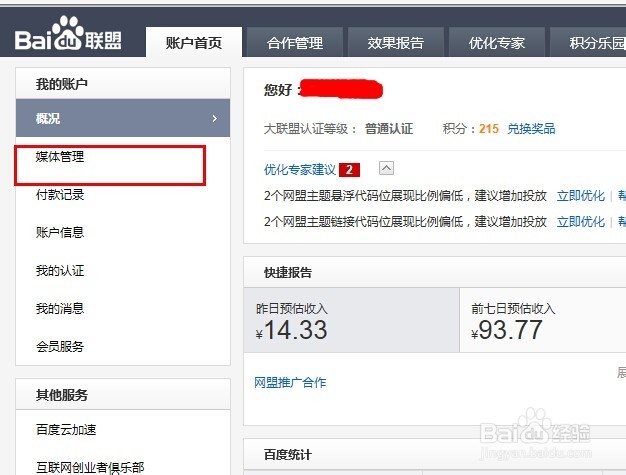This screenshot has width=626, height=475.
Task: Select 媒体管理 in the sidebar
Action: tap(60, 156)
